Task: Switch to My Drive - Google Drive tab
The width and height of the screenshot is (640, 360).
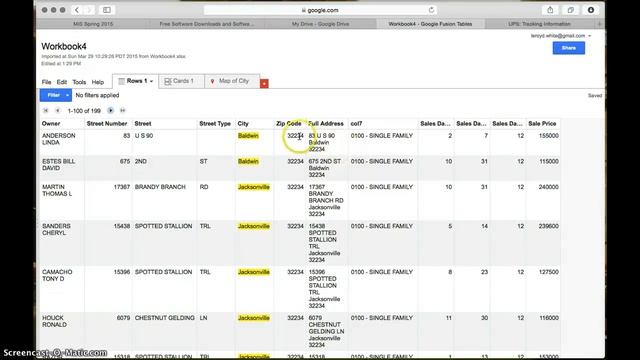Action: (320, 24)
